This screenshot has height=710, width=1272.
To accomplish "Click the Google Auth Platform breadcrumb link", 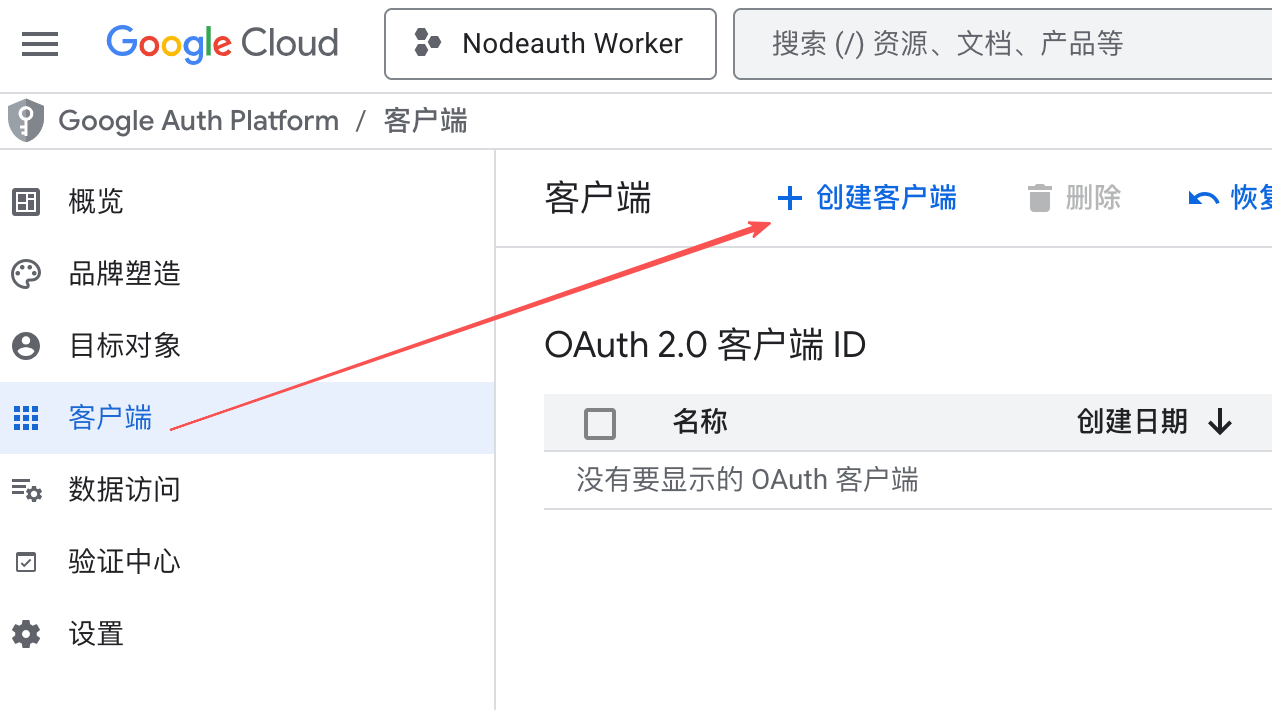I will [x=198, y=121].
